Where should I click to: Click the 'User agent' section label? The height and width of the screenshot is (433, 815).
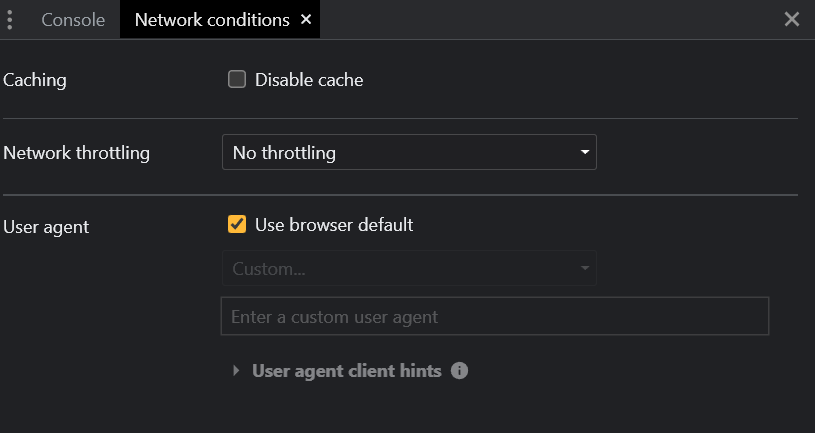(x=46, y=227)
